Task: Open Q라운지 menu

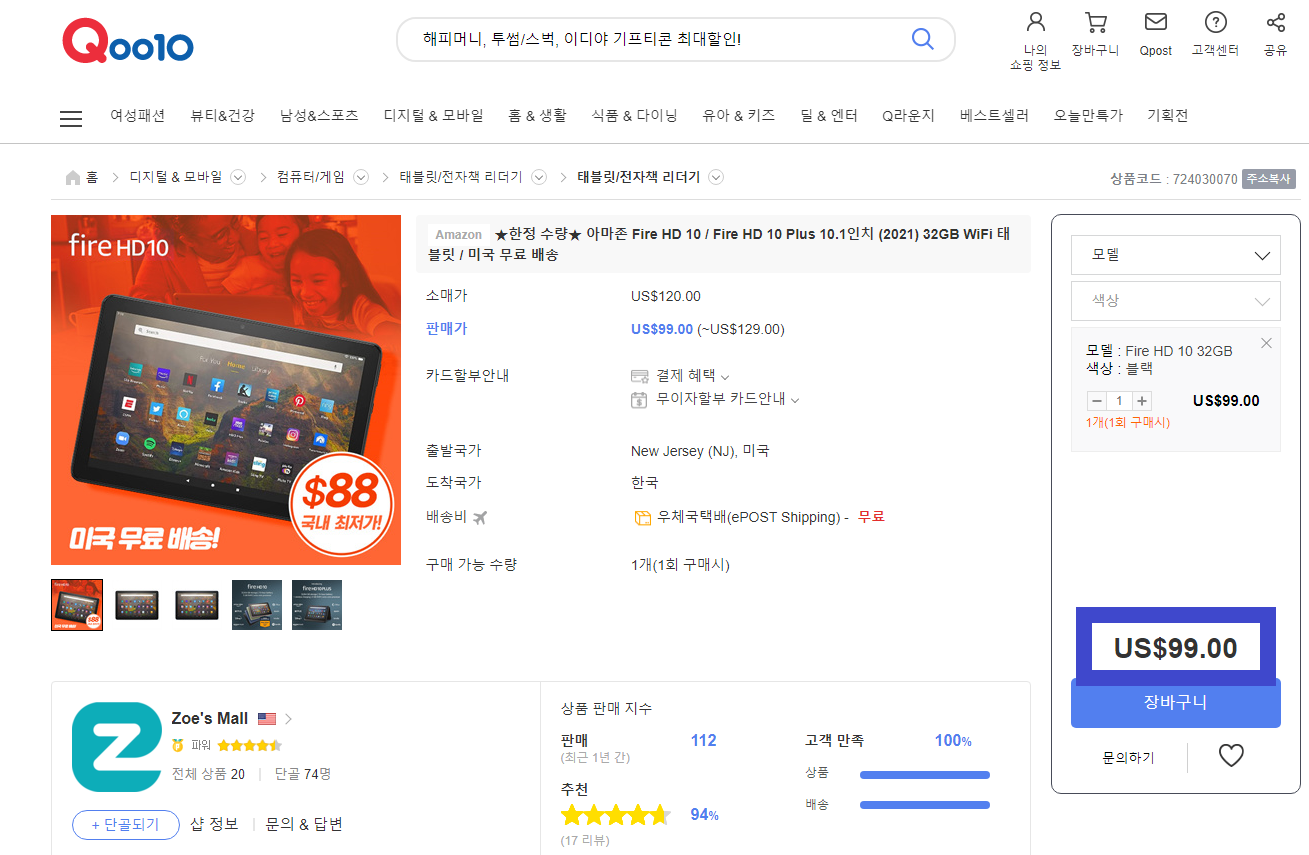Action: point(908,116)
